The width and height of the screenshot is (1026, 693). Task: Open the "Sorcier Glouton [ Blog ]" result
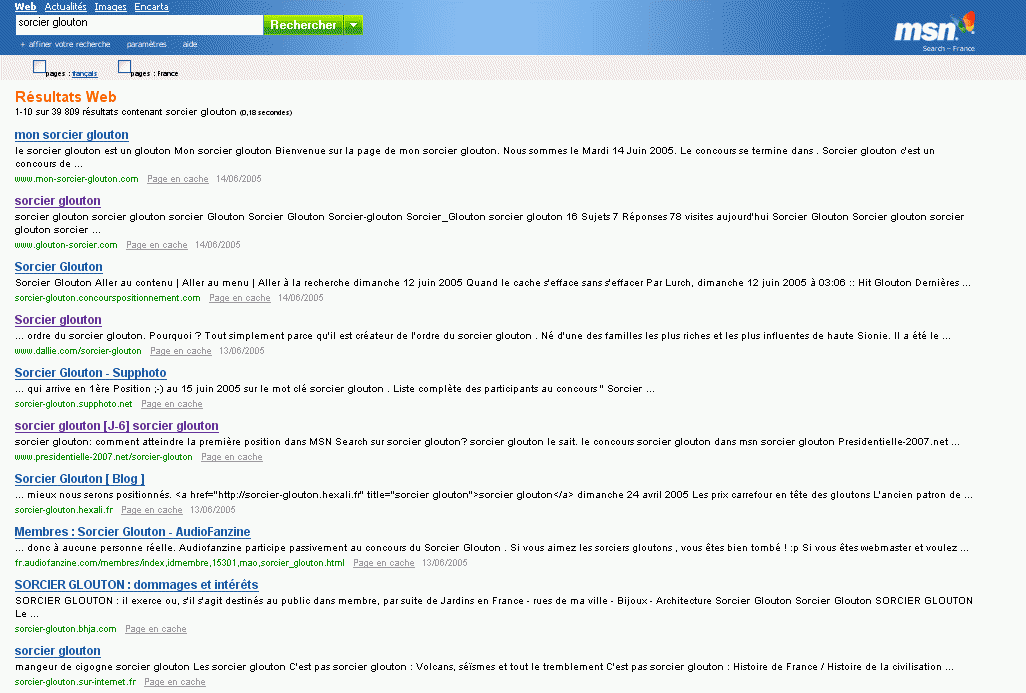79,478
